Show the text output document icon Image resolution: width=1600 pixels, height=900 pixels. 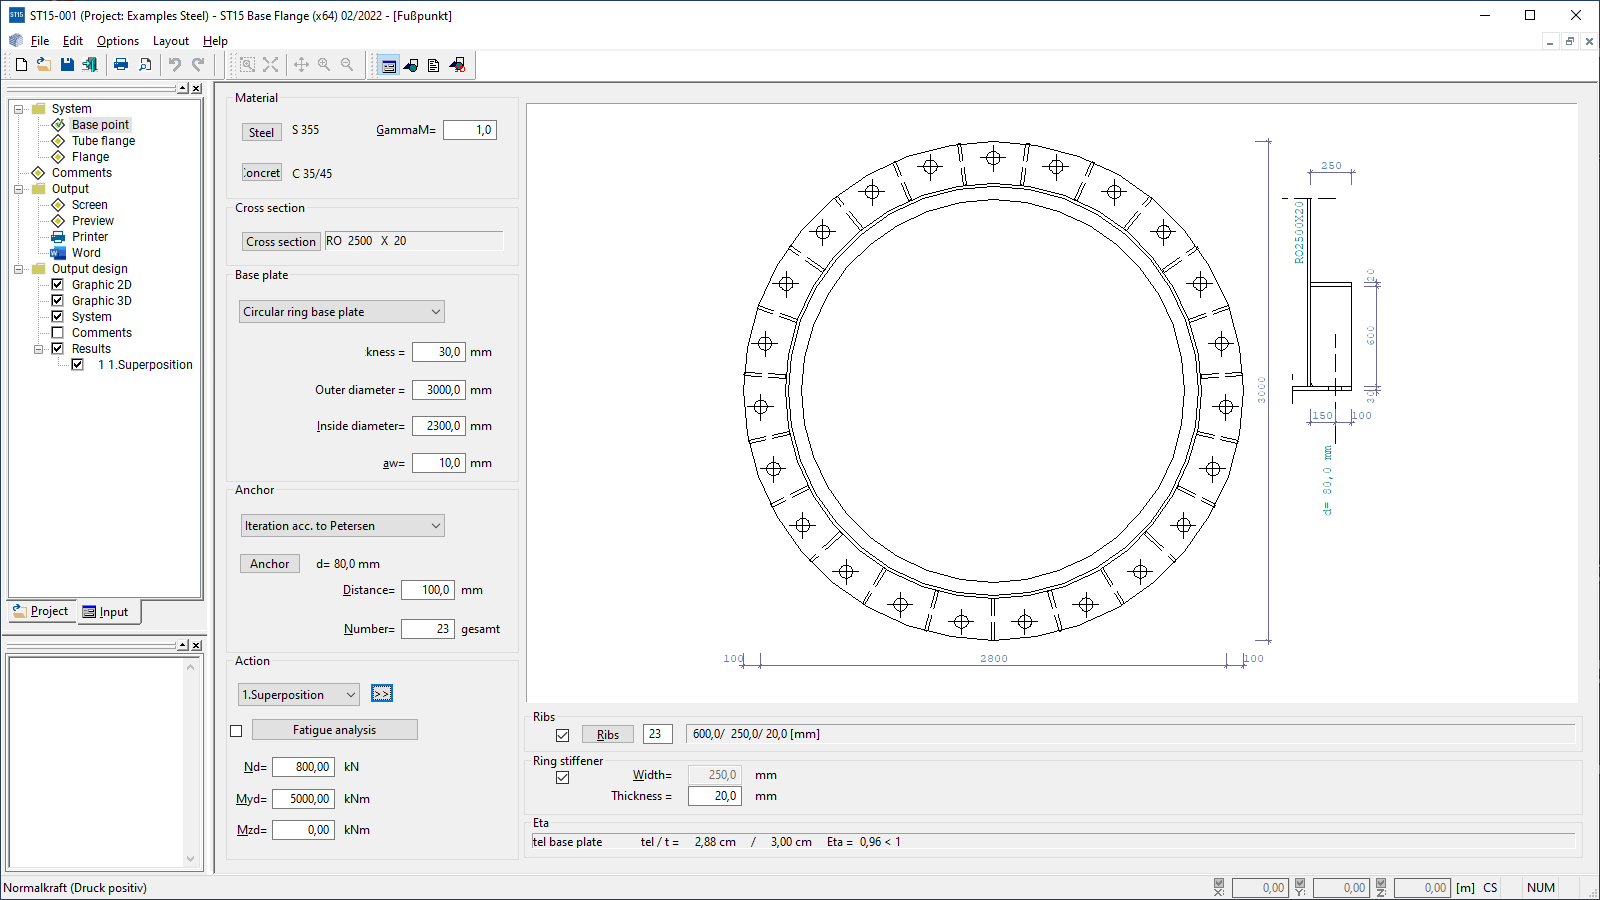(433, 66)
